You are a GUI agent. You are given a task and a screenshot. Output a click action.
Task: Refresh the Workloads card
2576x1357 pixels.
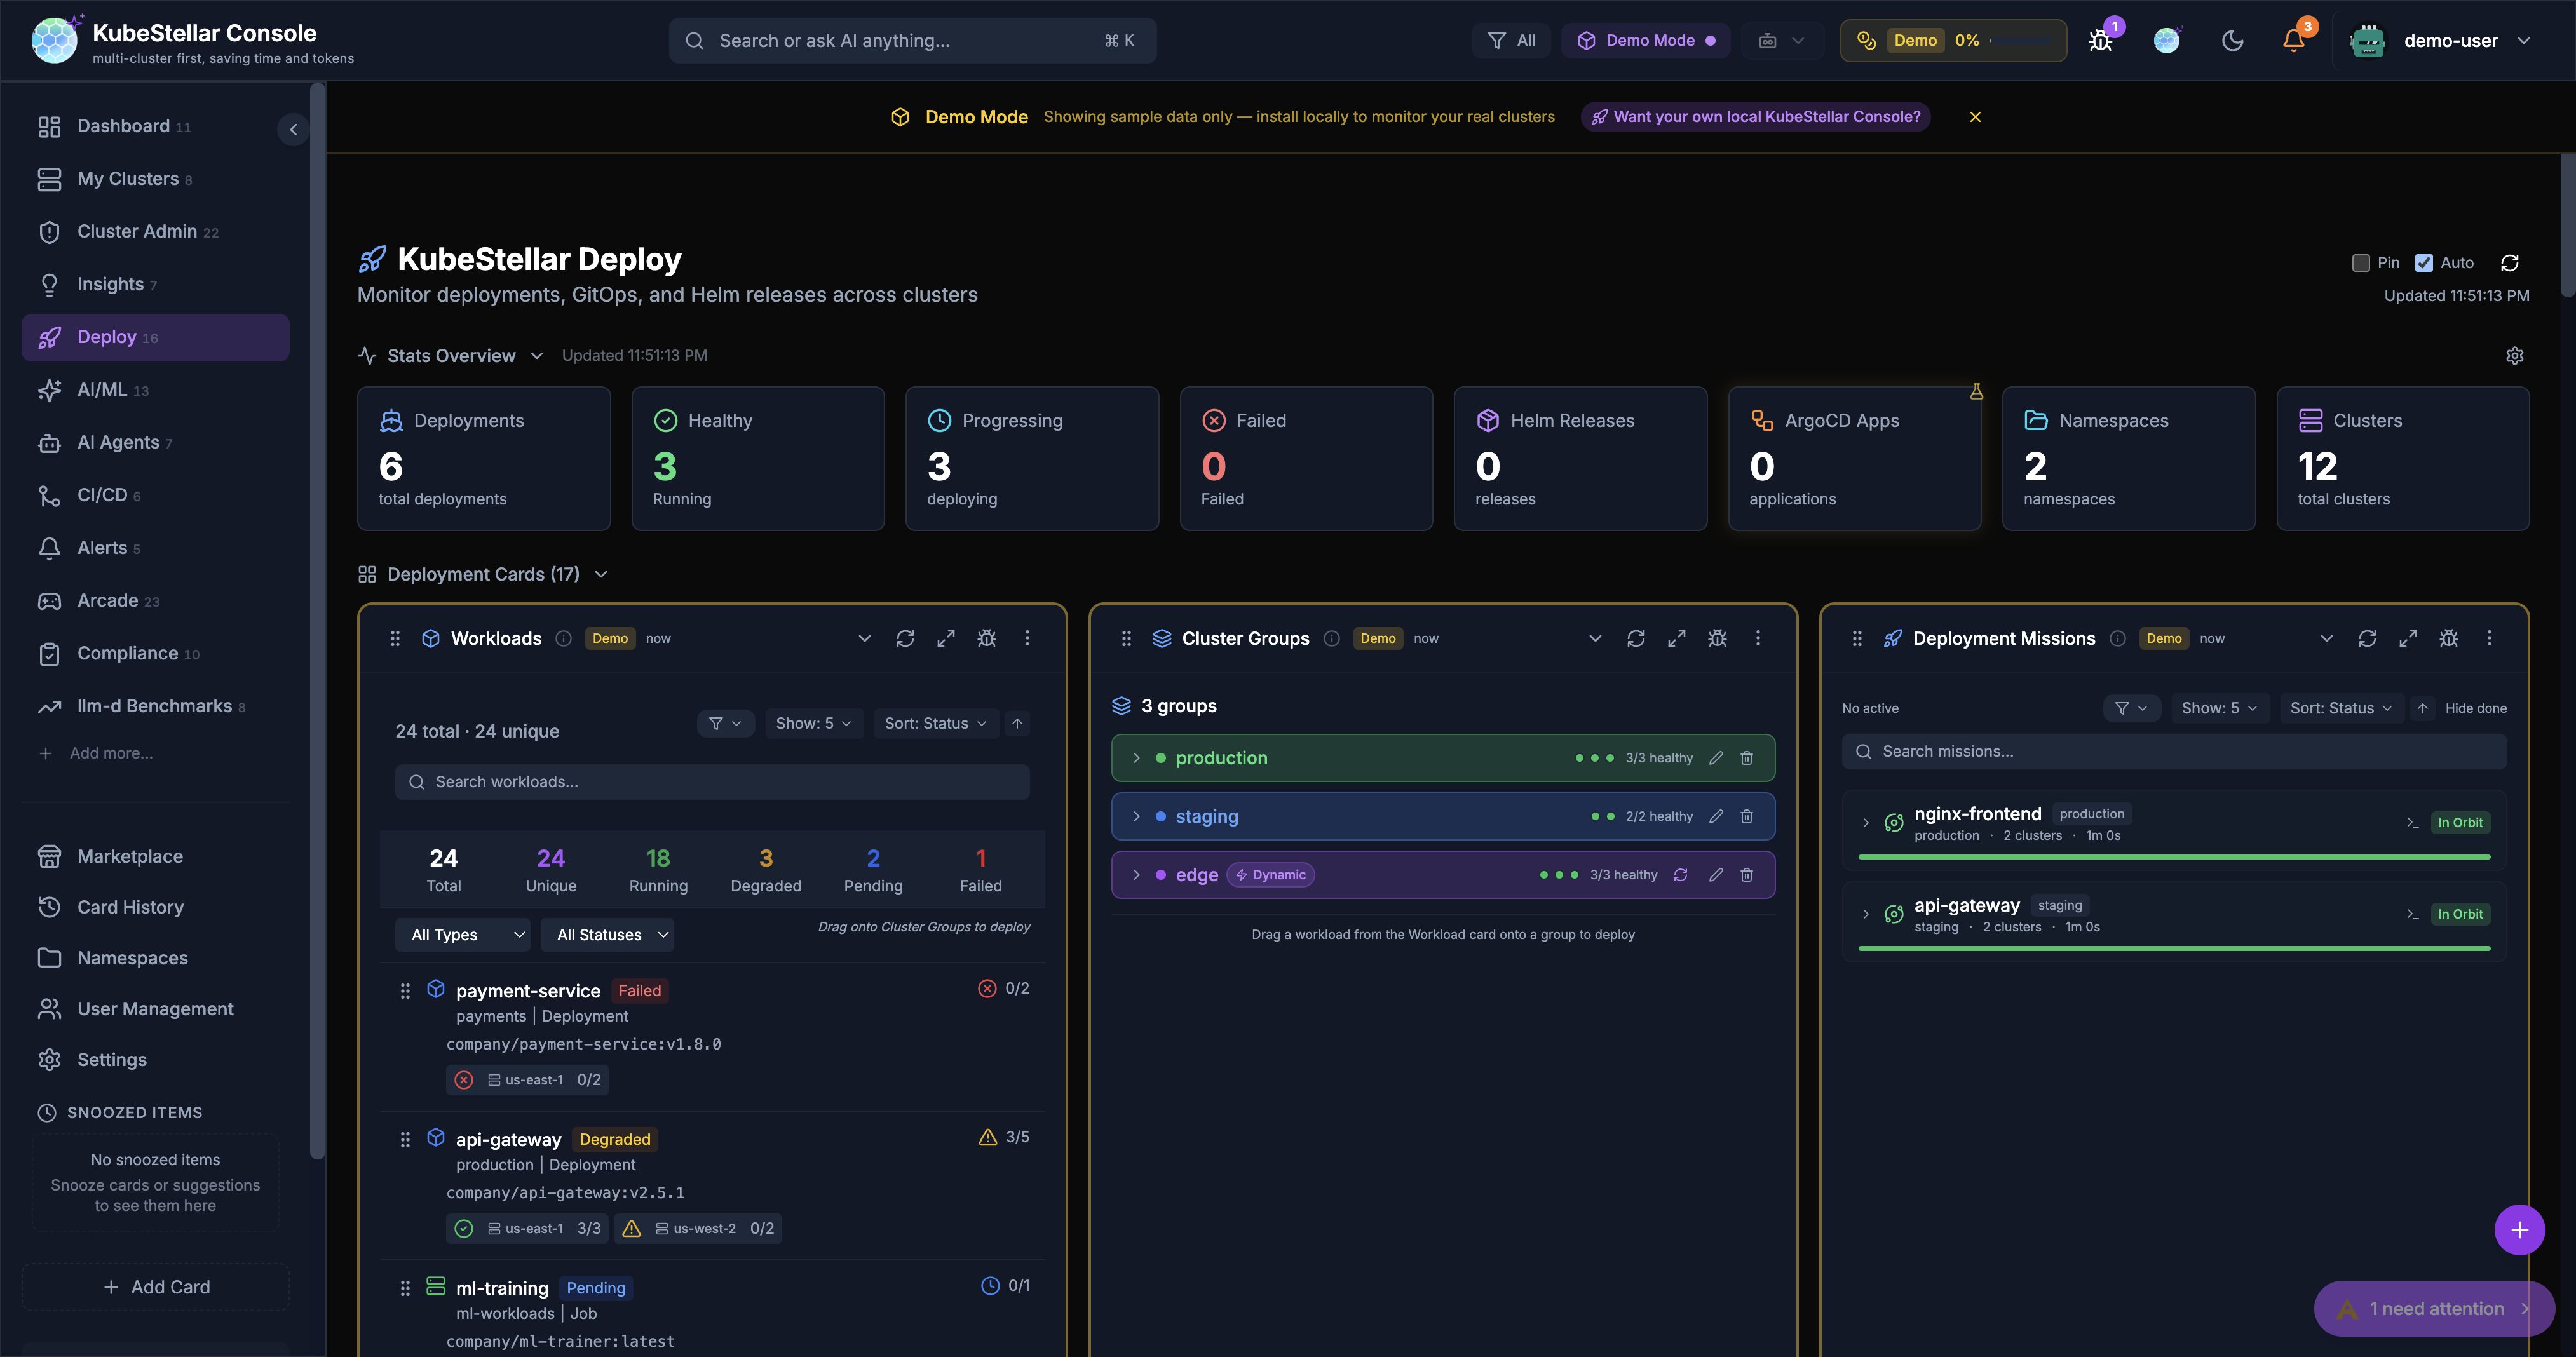(905, 638)
